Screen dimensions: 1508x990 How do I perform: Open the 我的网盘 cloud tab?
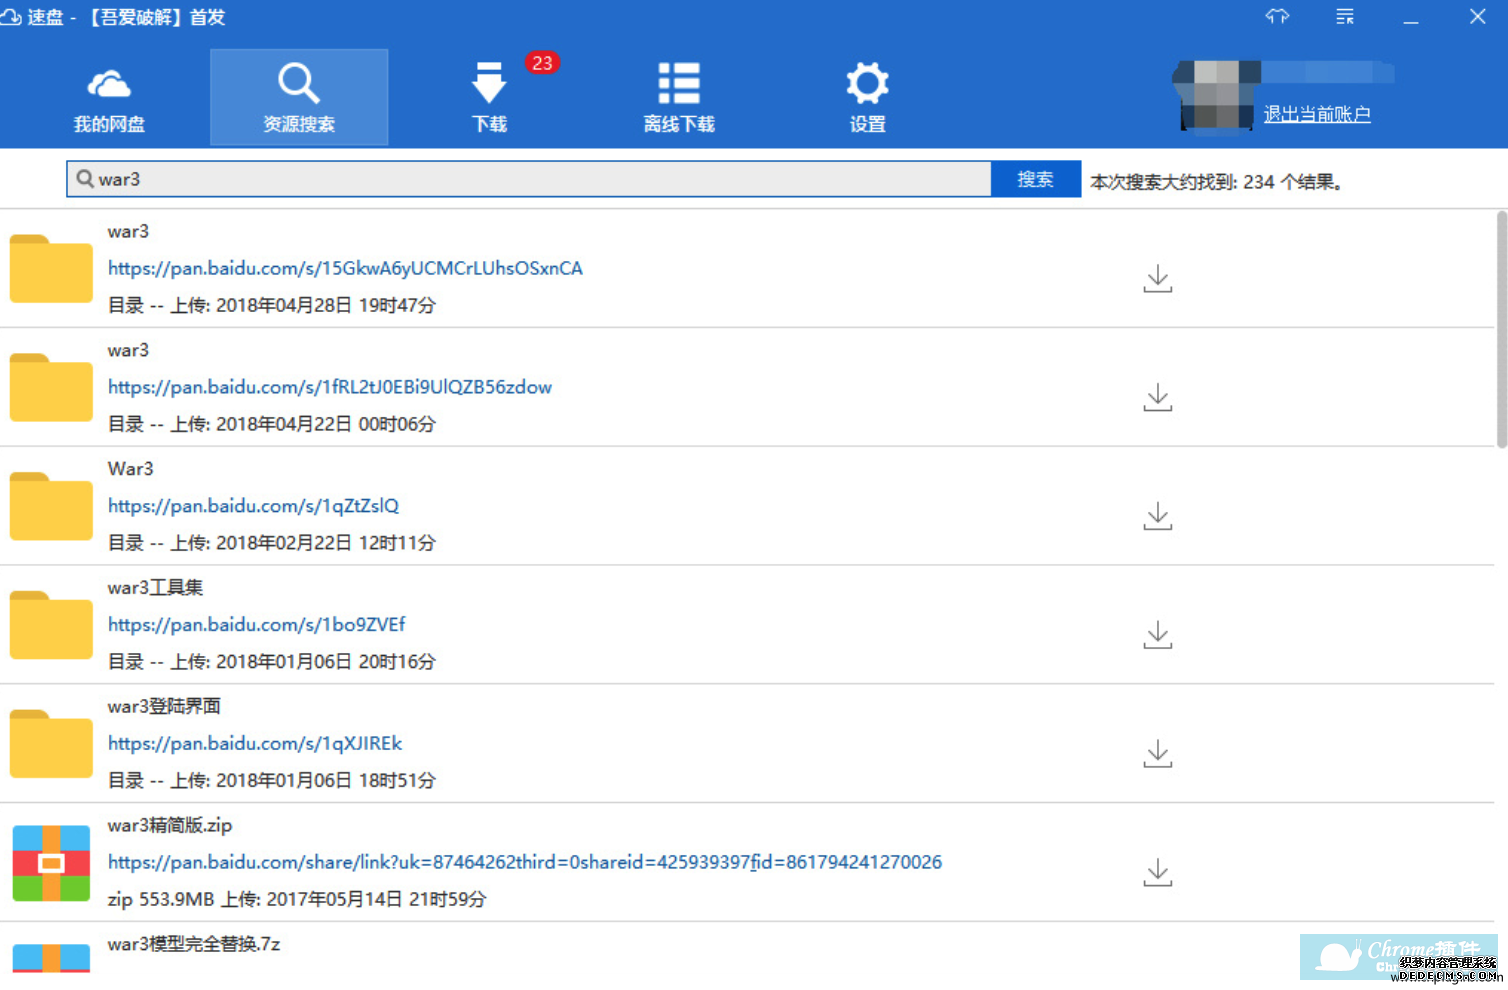[x=109, y=98]
